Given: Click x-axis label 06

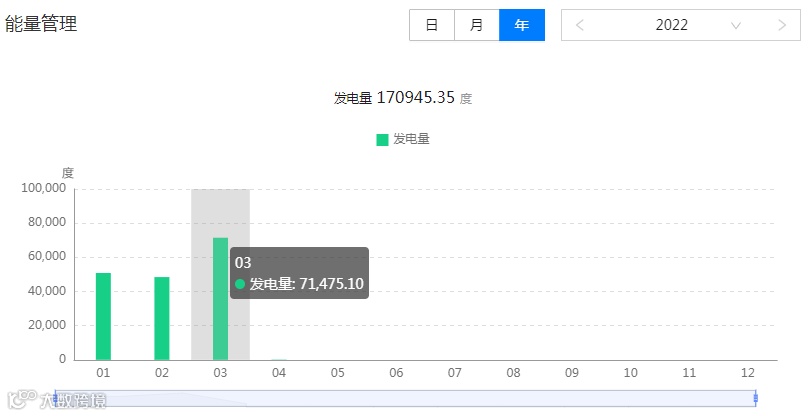Looking at the screenshot, I should click(396, 373).
